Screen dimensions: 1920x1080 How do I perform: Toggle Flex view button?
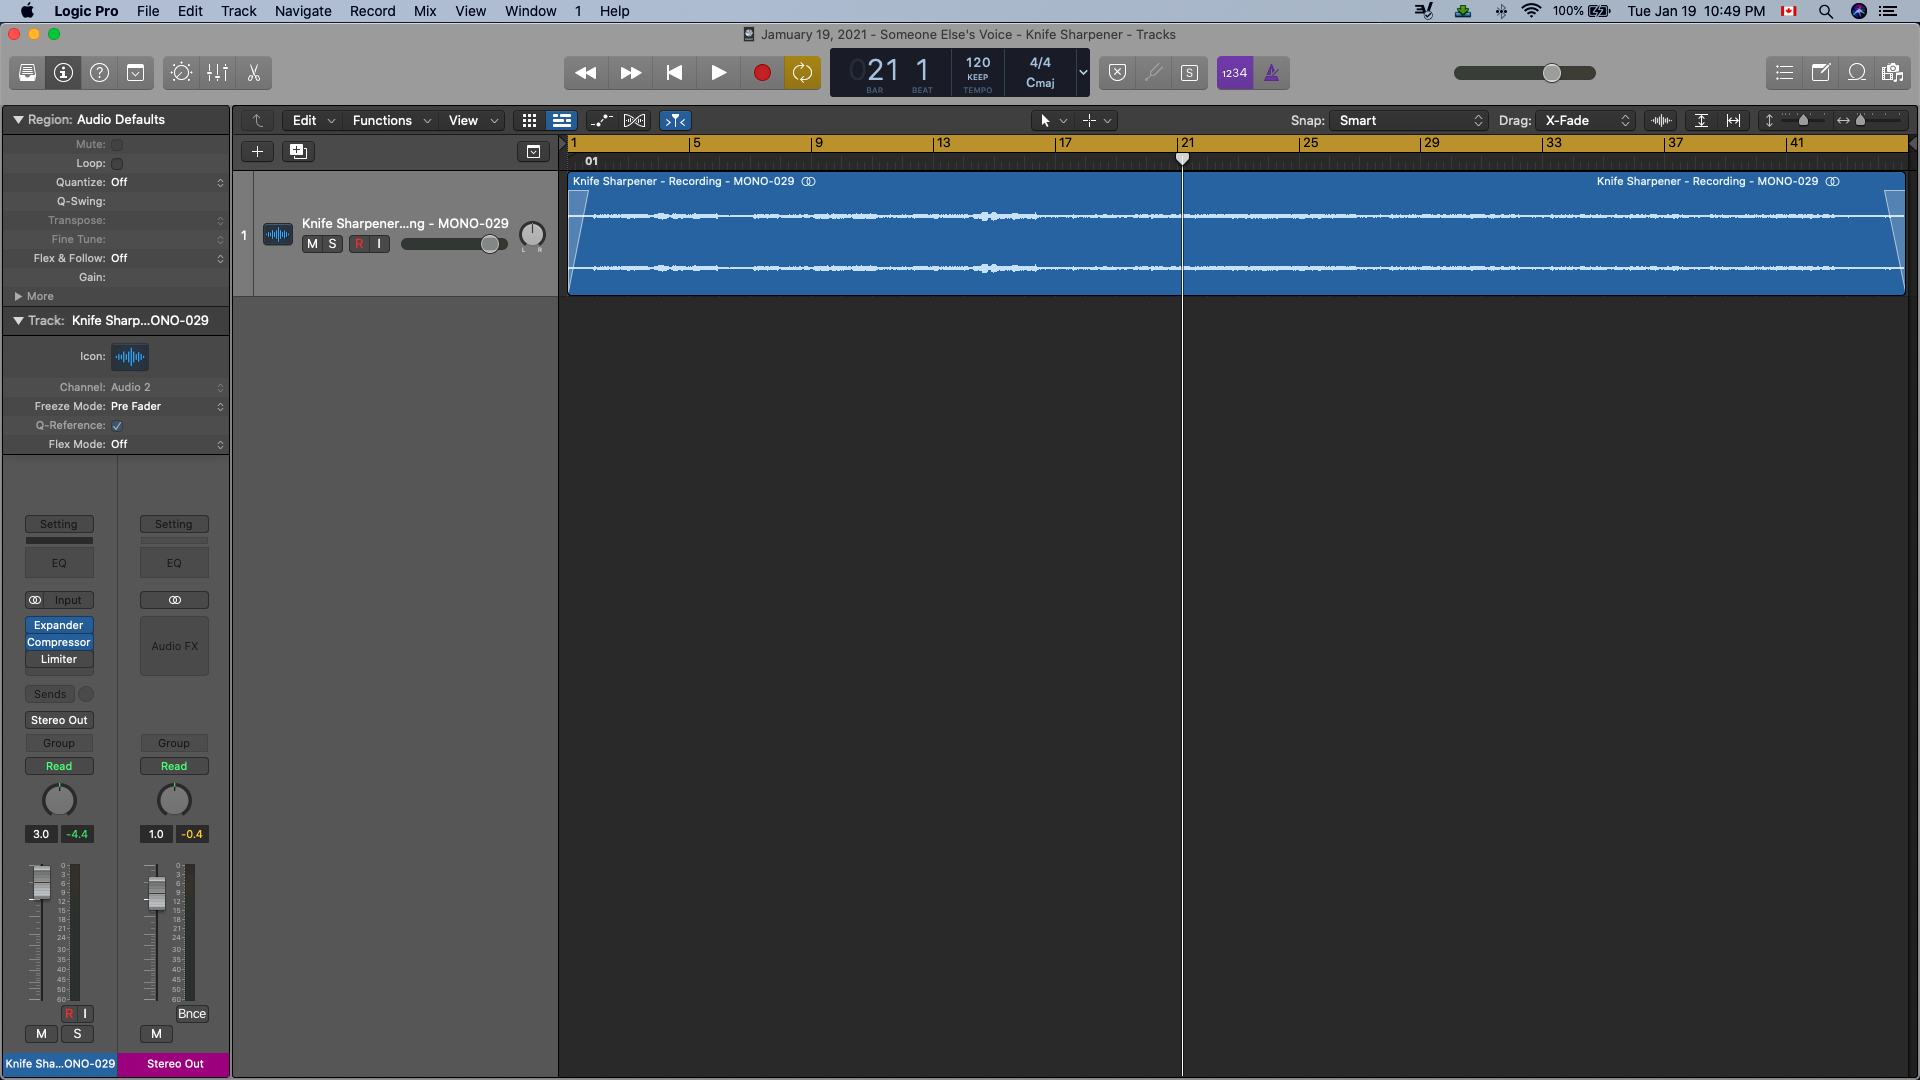[x=634, y=121]
